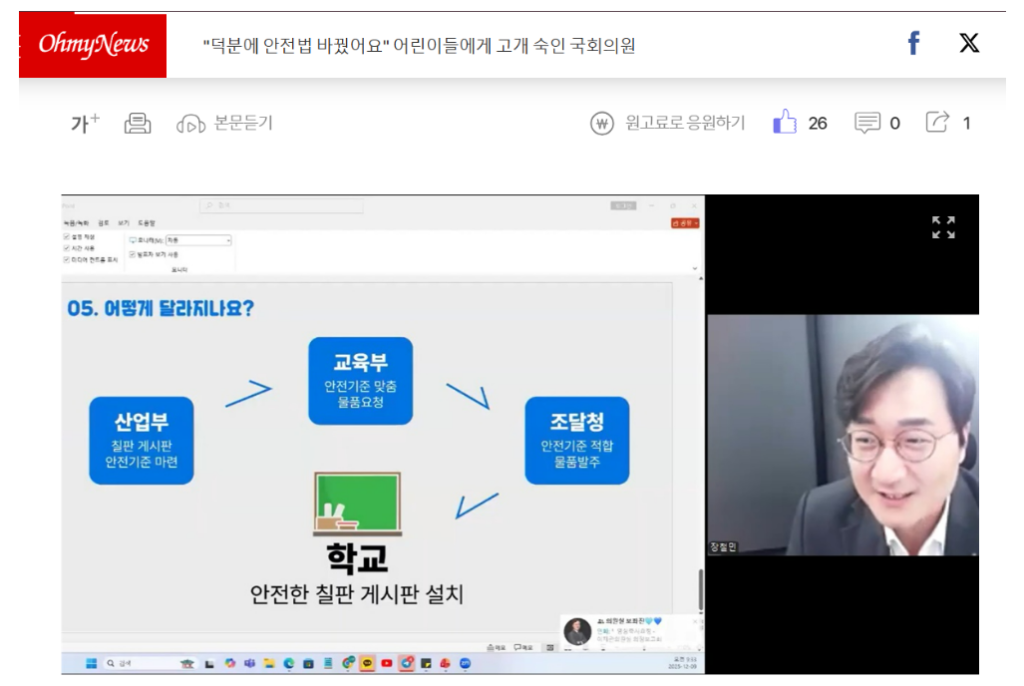
Task: Collapse the ribbon with the chevron
Action: 695,269
